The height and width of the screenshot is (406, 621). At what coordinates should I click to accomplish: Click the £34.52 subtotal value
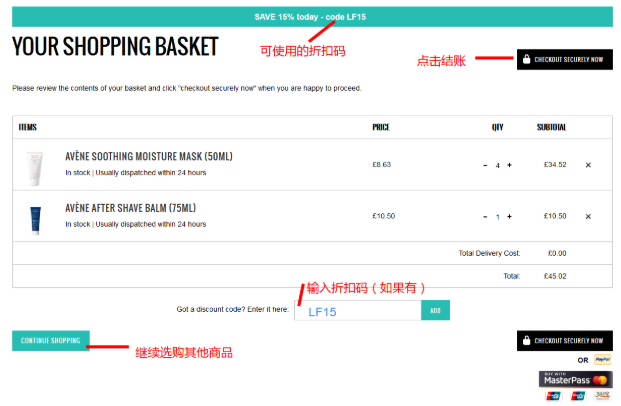(x=555, y=164)
